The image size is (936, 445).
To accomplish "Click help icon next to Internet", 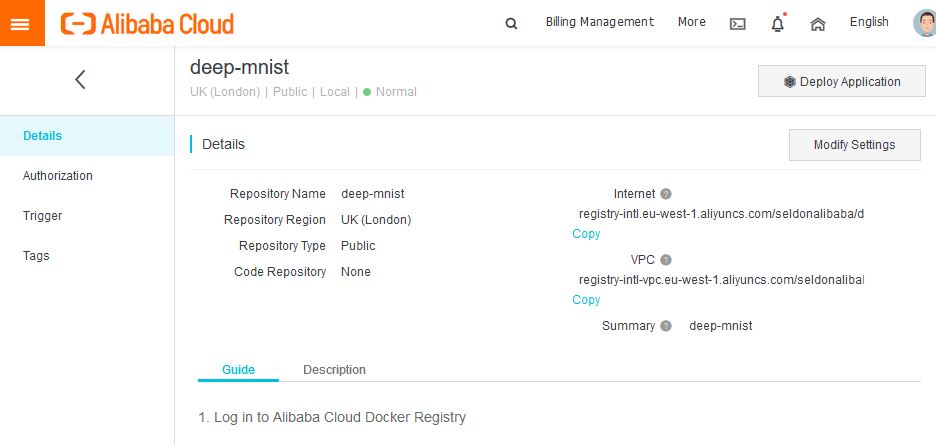I will [666, 194].
